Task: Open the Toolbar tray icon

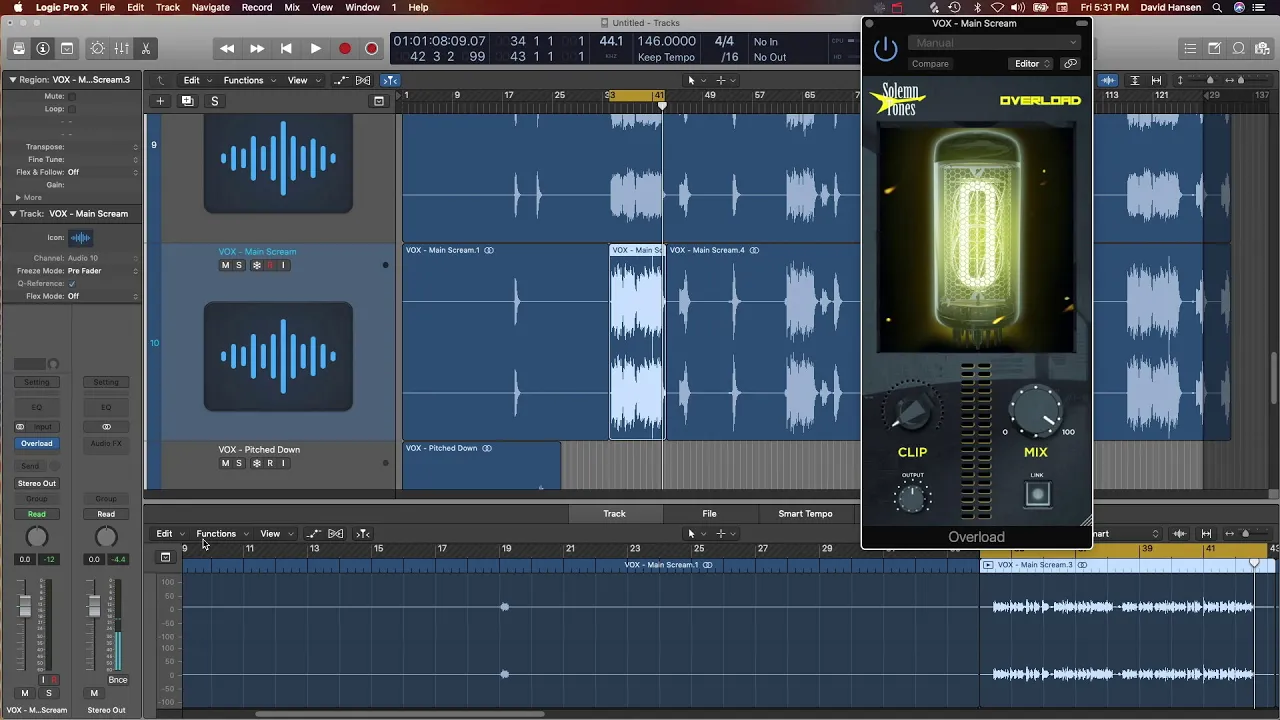Action: click(67, 48)
